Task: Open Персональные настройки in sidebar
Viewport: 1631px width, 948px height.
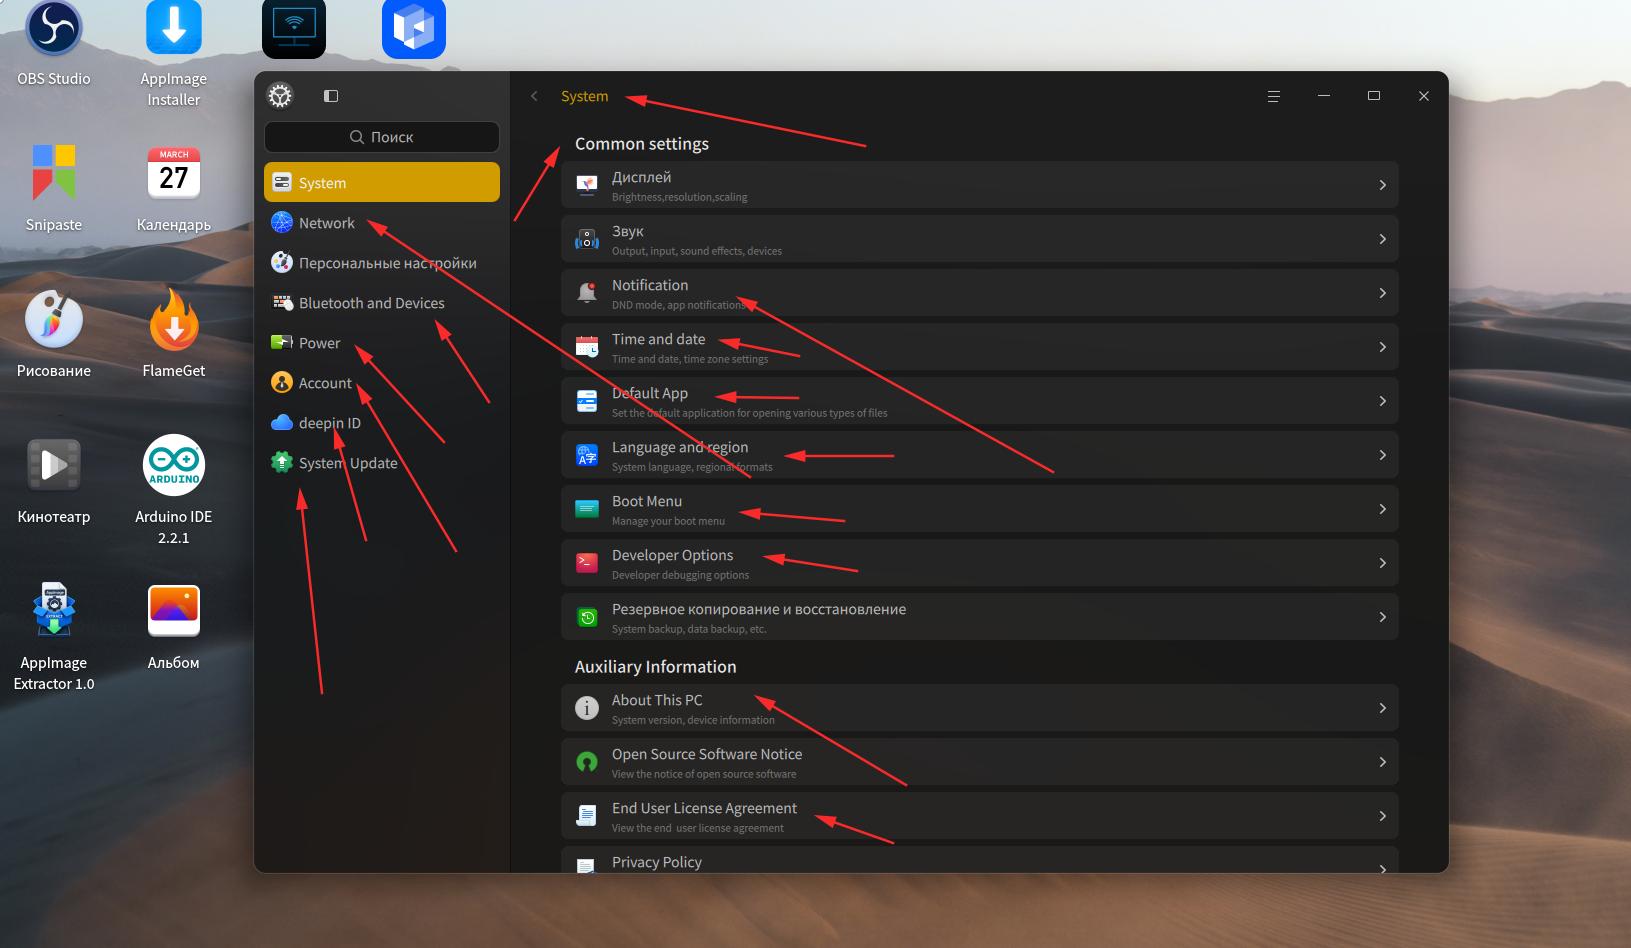Action: (x=382, y=263)
